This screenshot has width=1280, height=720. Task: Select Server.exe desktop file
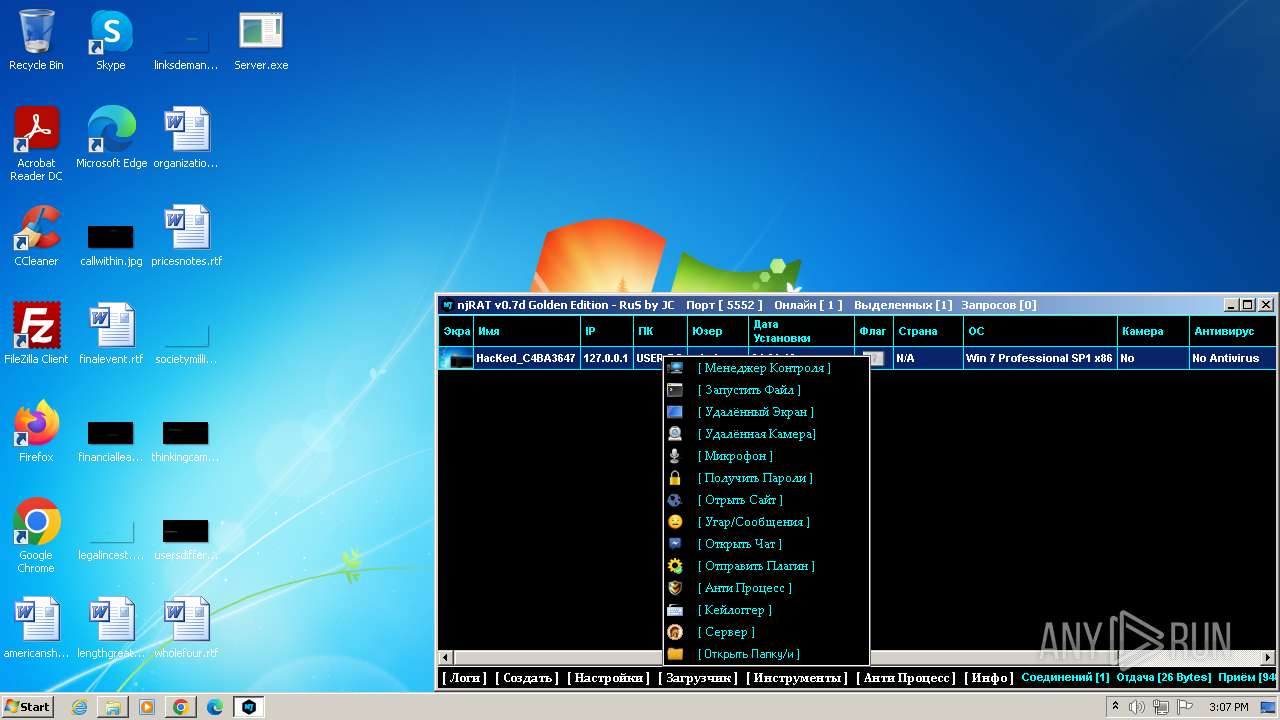[261, 40]
